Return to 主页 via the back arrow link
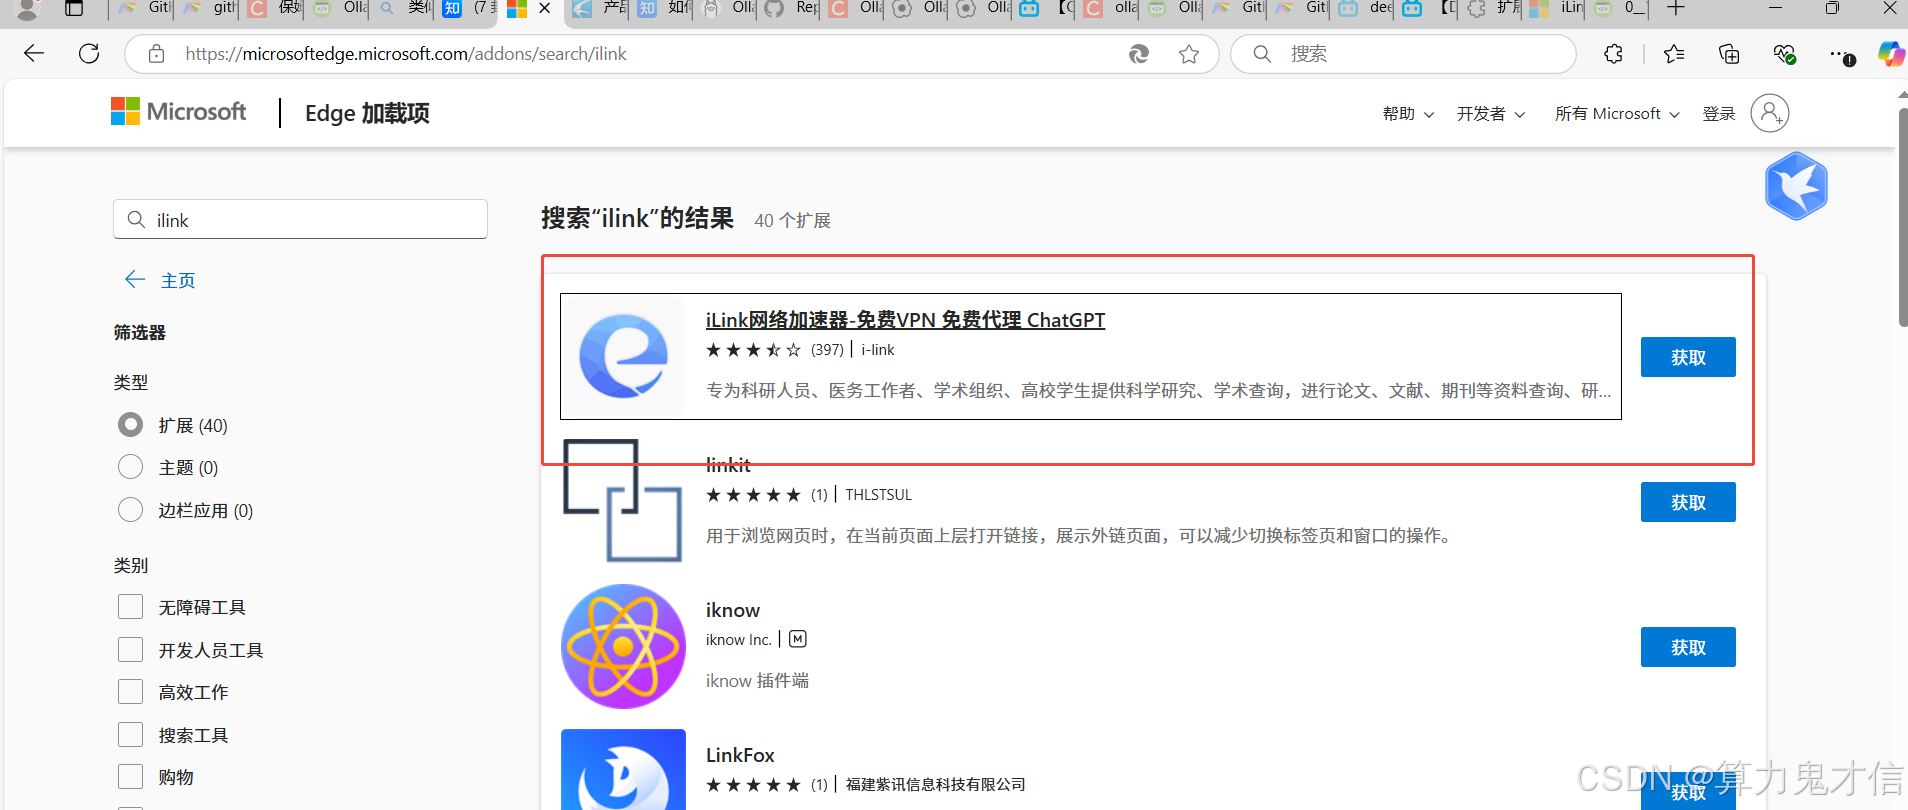 tap(160, 280)
